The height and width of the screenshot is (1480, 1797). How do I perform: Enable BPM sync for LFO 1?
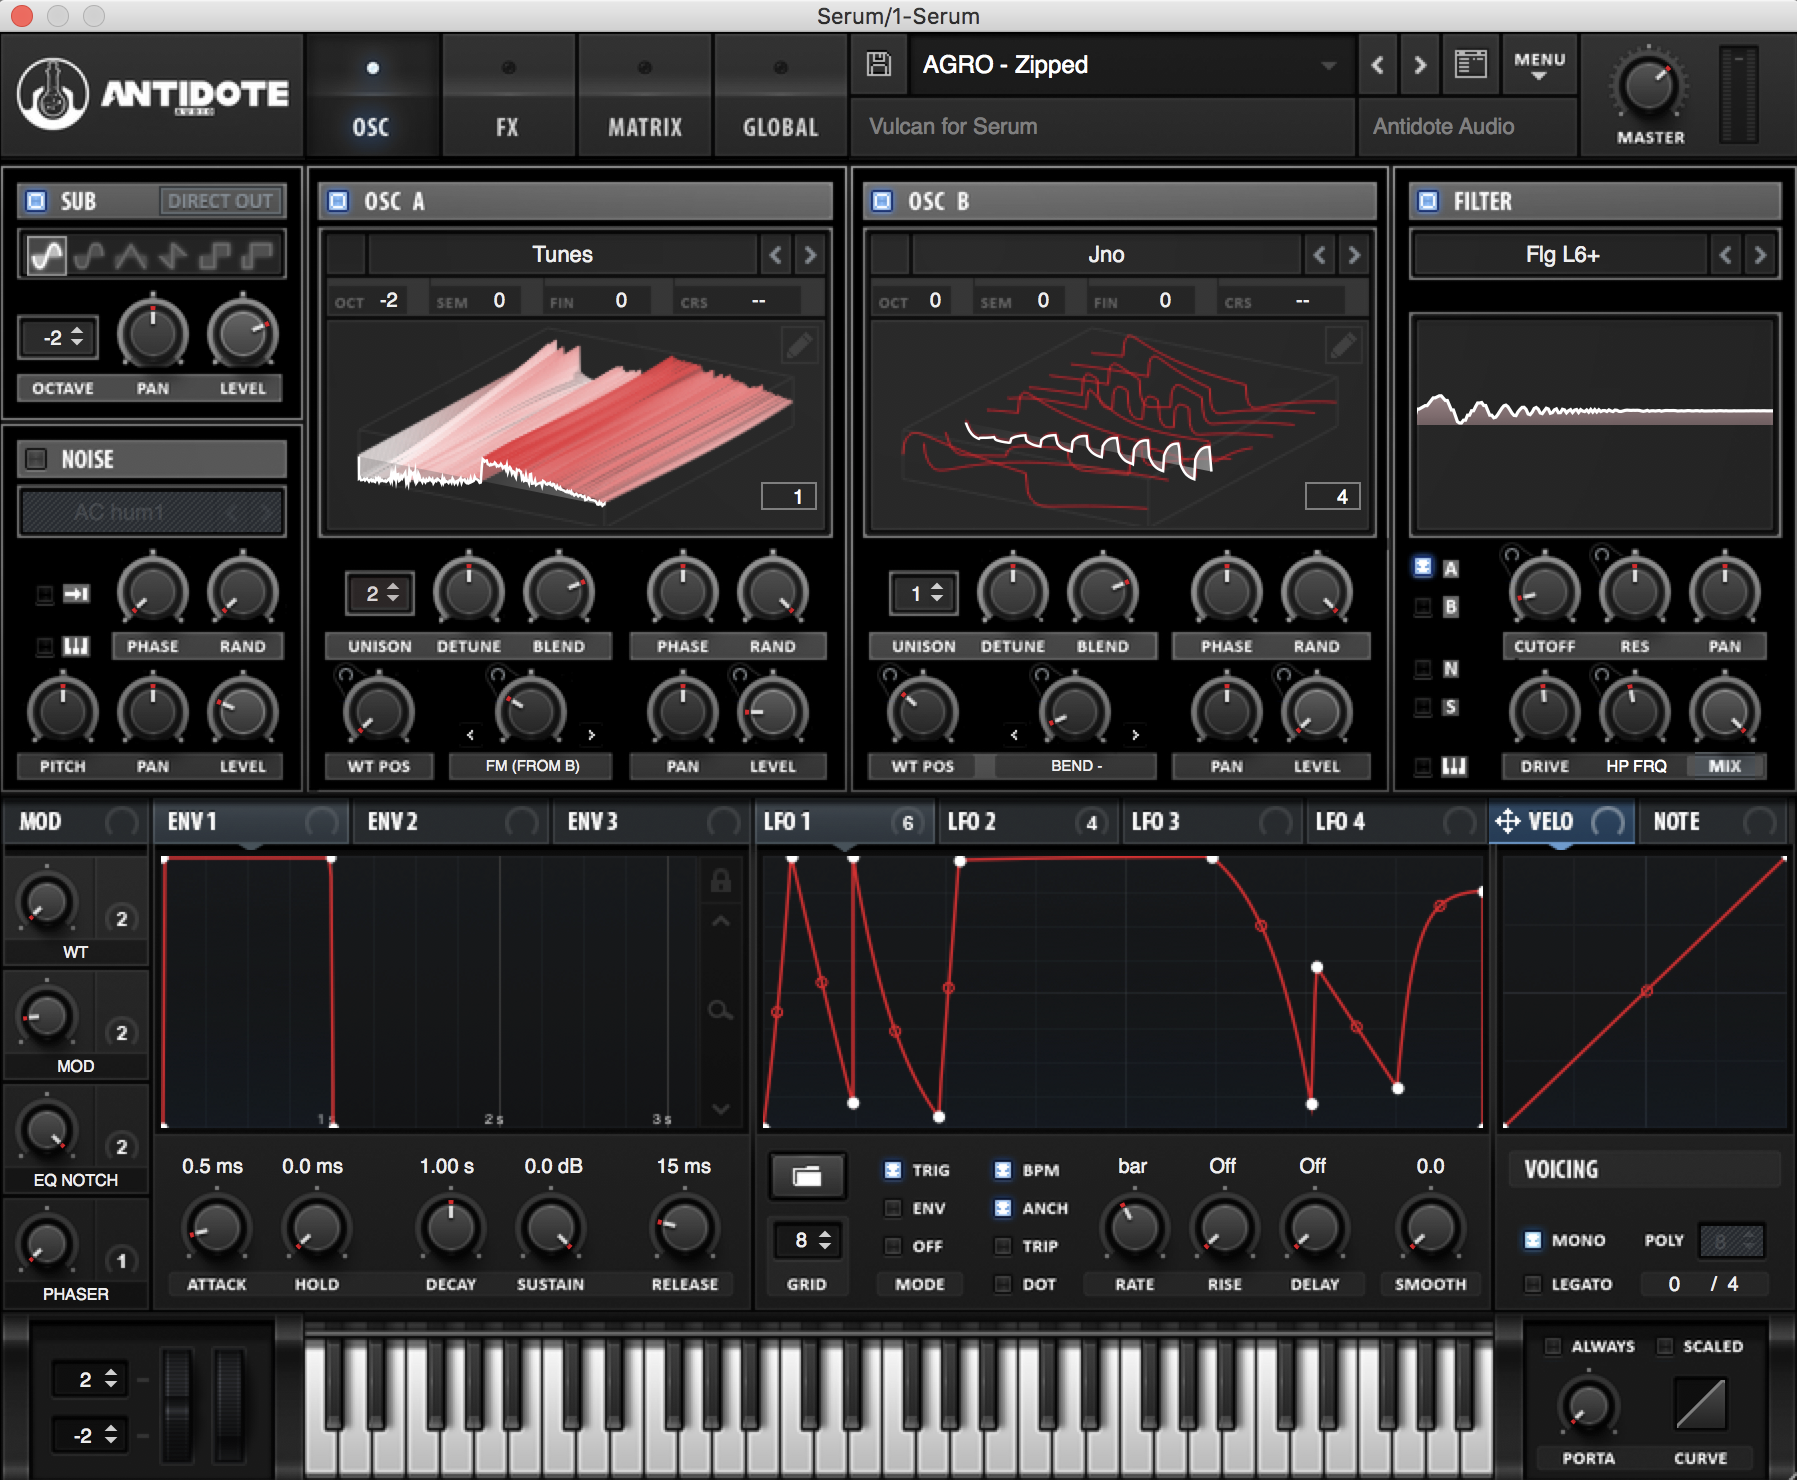coord(1002,1169)
